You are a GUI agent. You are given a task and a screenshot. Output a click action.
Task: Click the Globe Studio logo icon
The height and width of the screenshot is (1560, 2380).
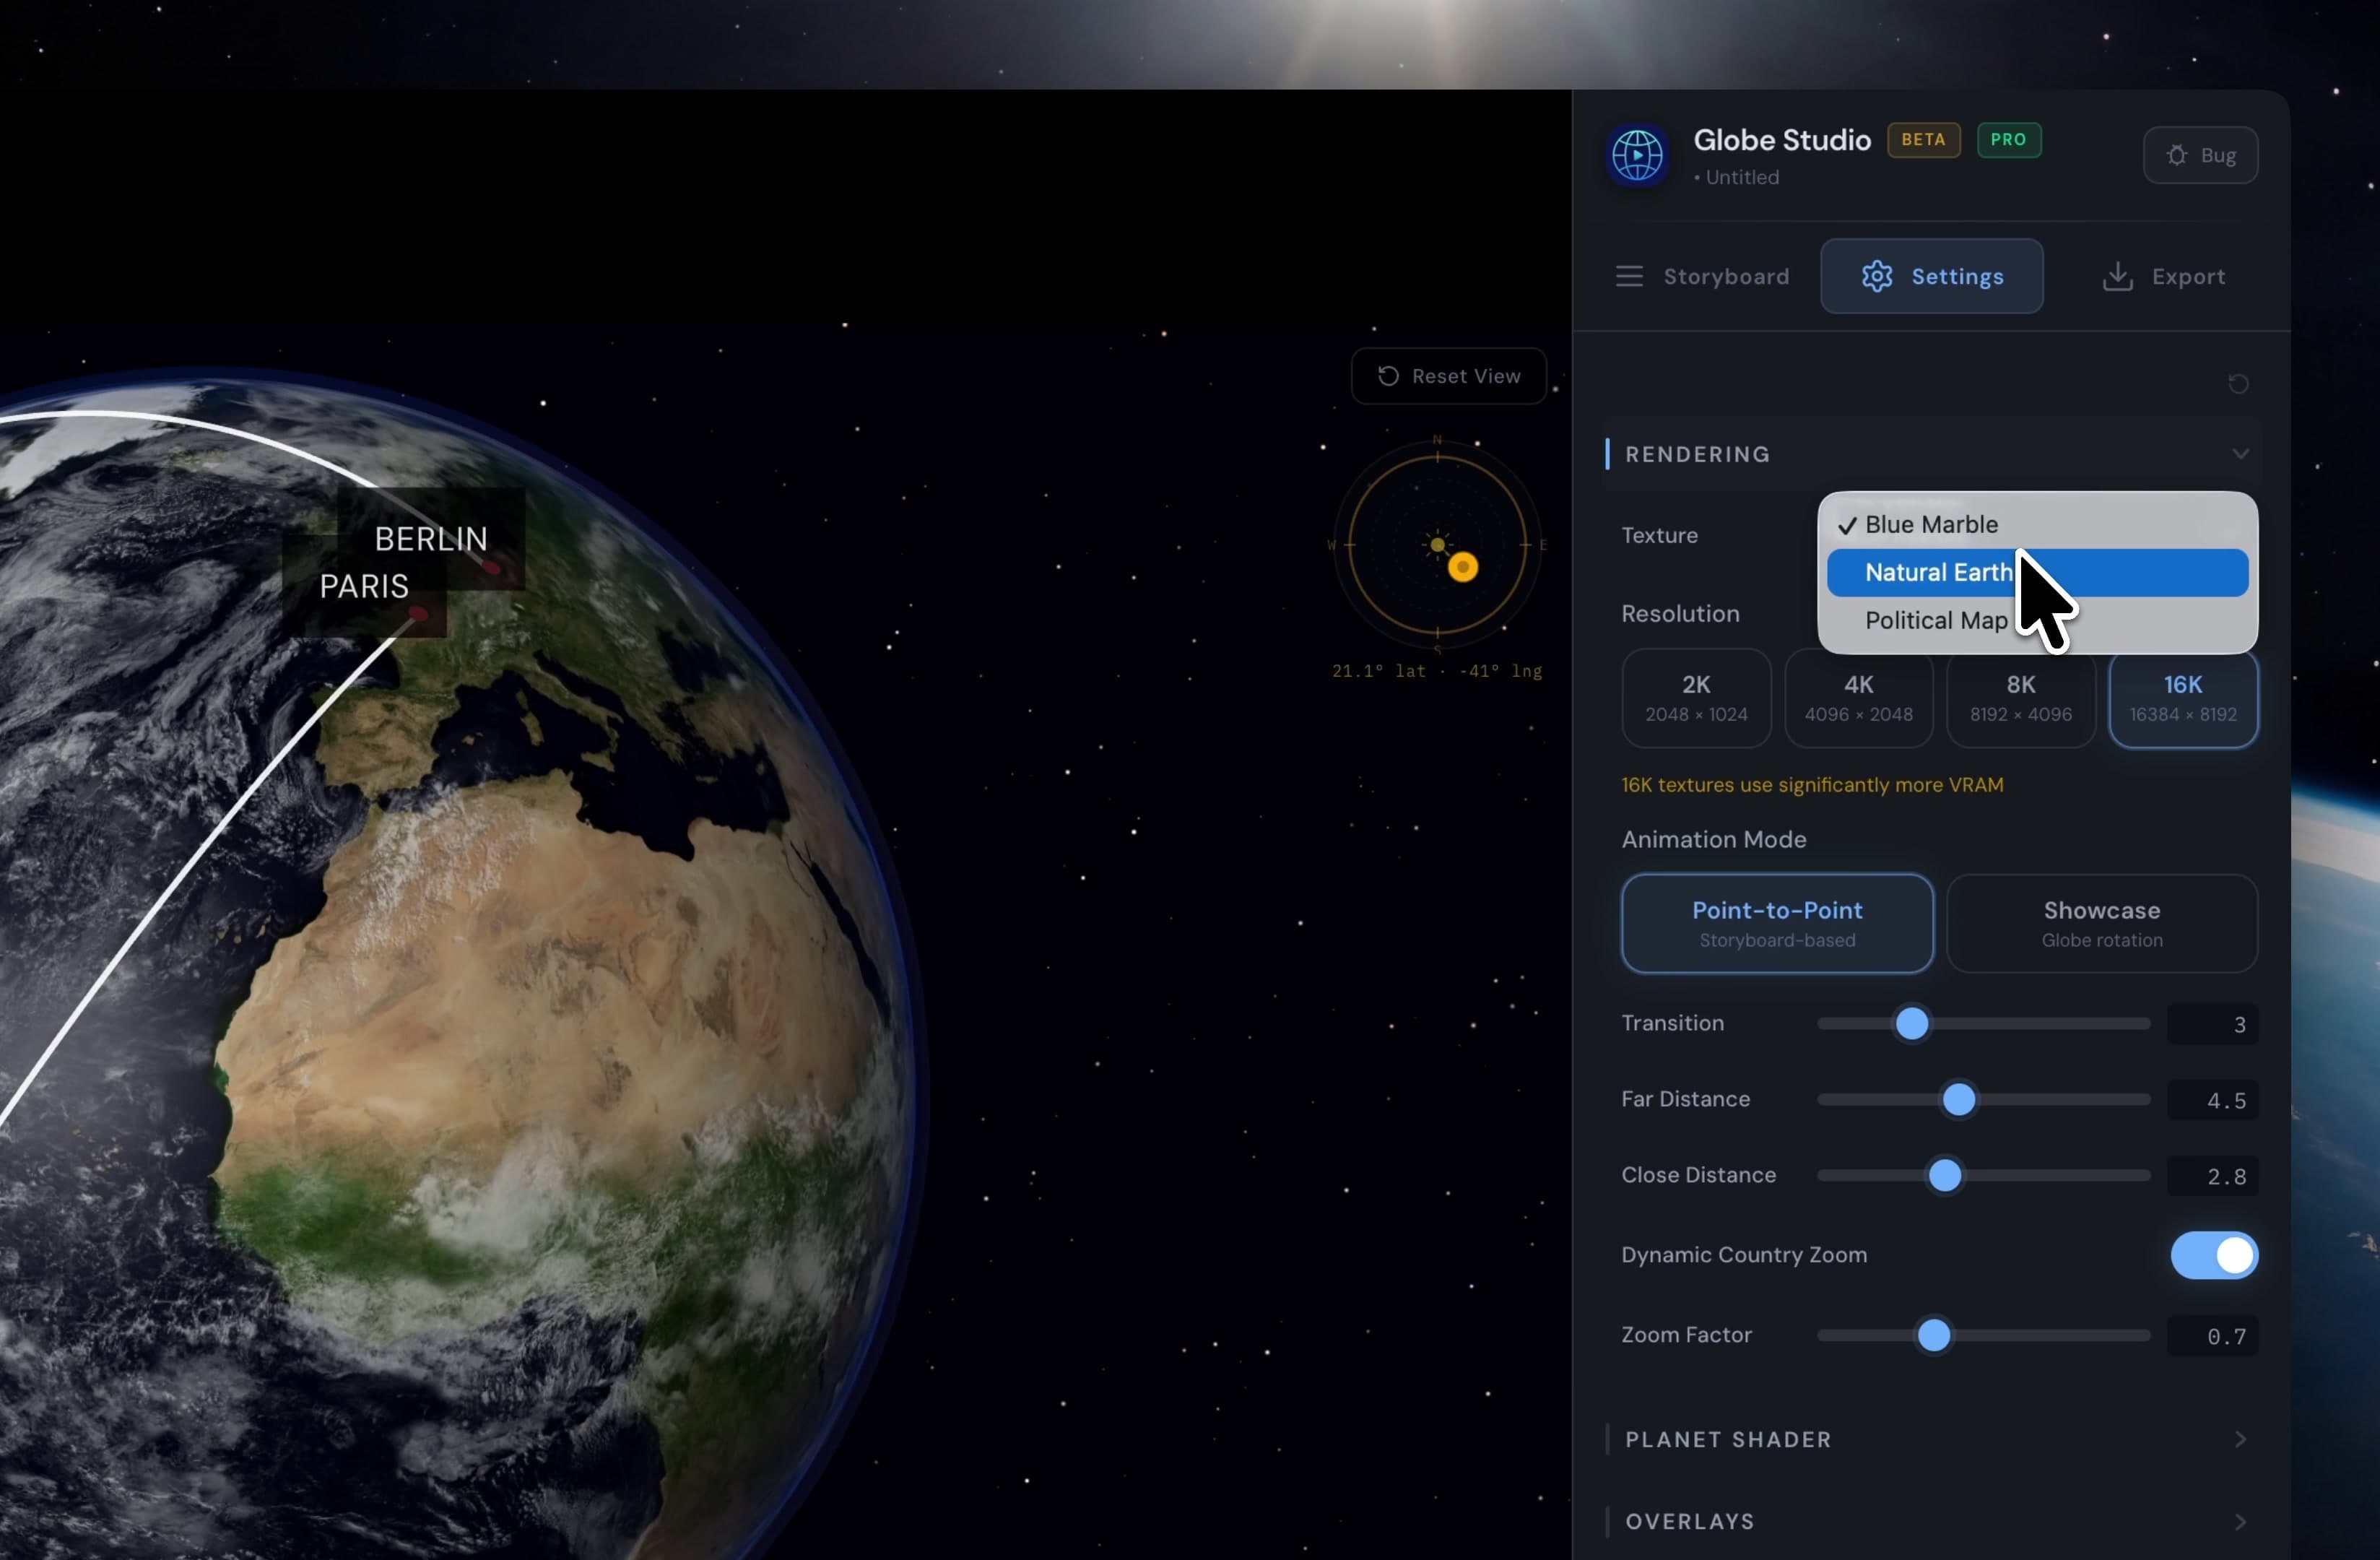click(x=1636, y=155)
